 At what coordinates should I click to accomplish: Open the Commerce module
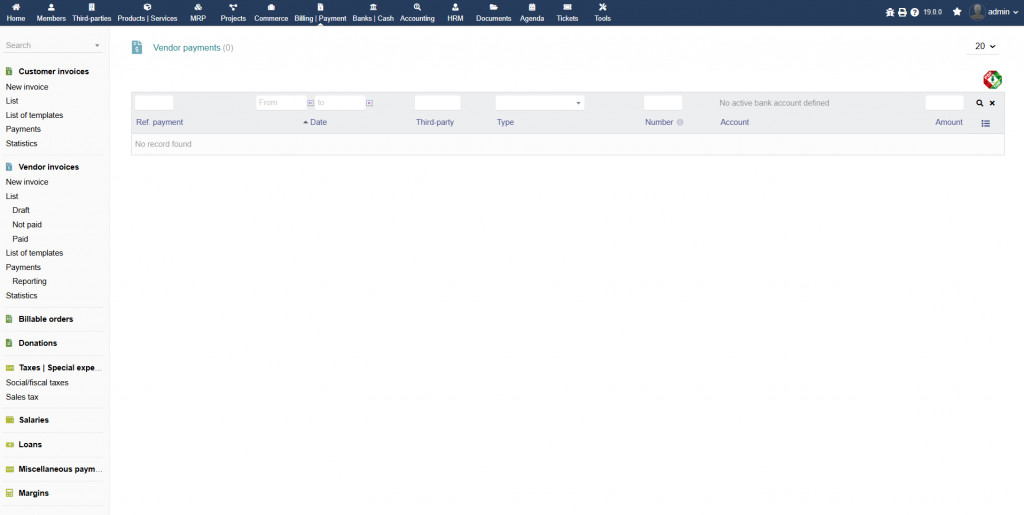[x=271, y=13]
